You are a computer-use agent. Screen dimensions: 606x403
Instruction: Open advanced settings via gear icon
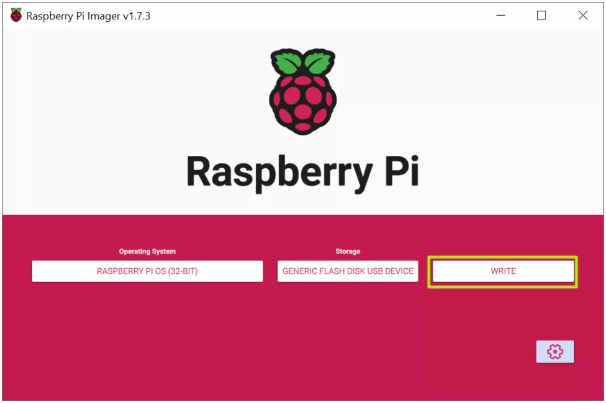point(555,351)
